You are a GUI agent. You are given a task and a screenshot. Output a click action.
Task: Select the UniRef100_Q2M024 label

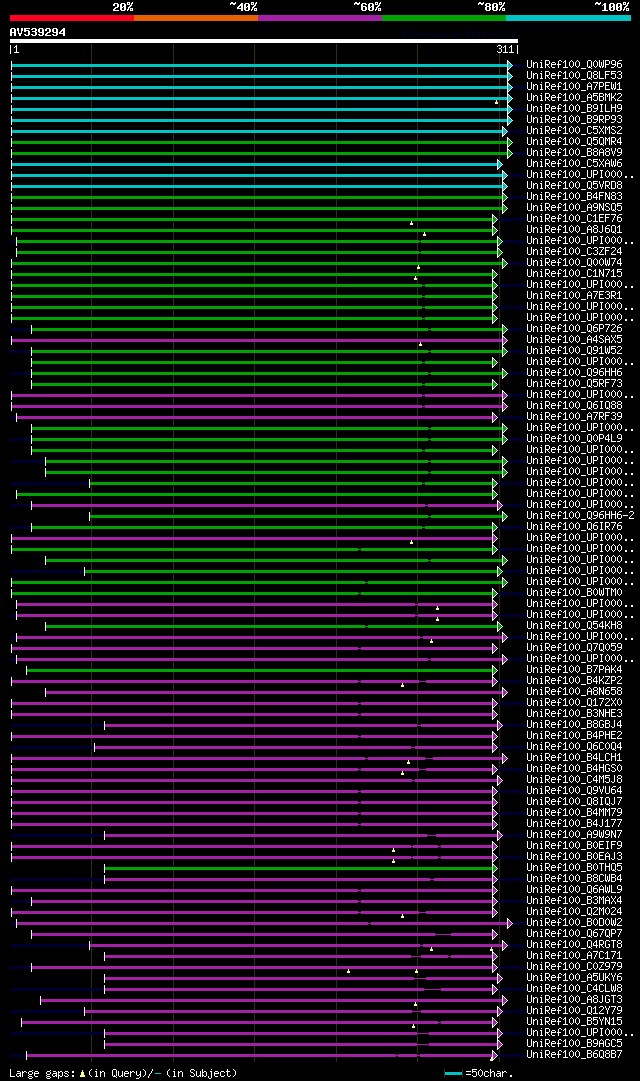click(574, 911)
